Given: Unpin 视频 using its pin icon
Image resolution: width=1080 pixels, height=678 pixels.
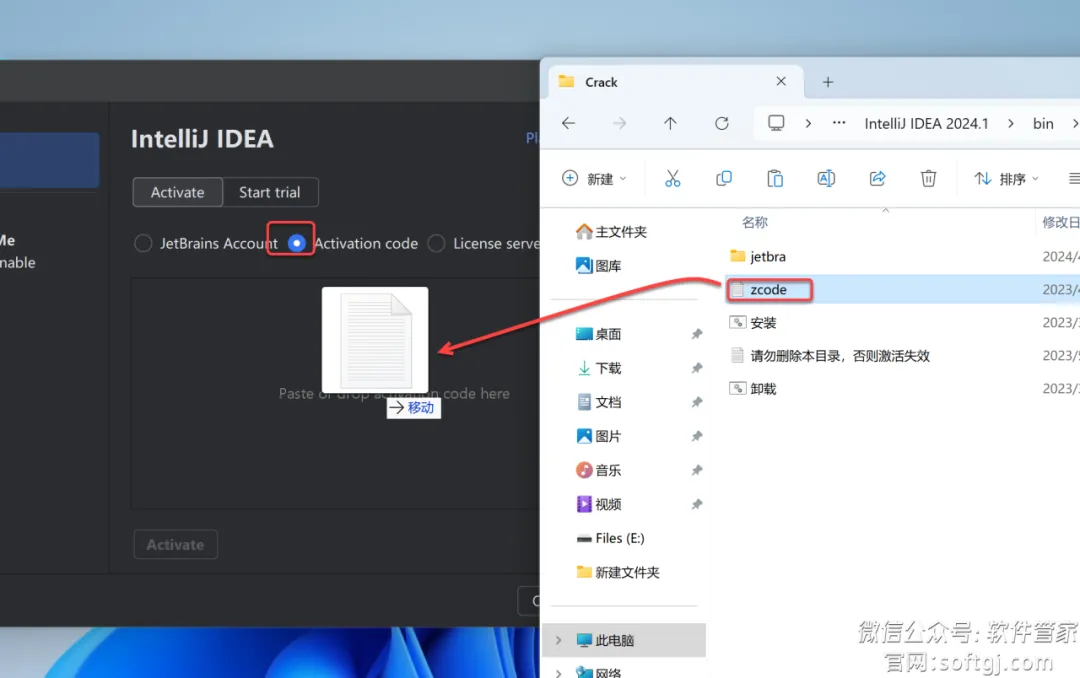Looking at the screenshot, I should [697, 504].
